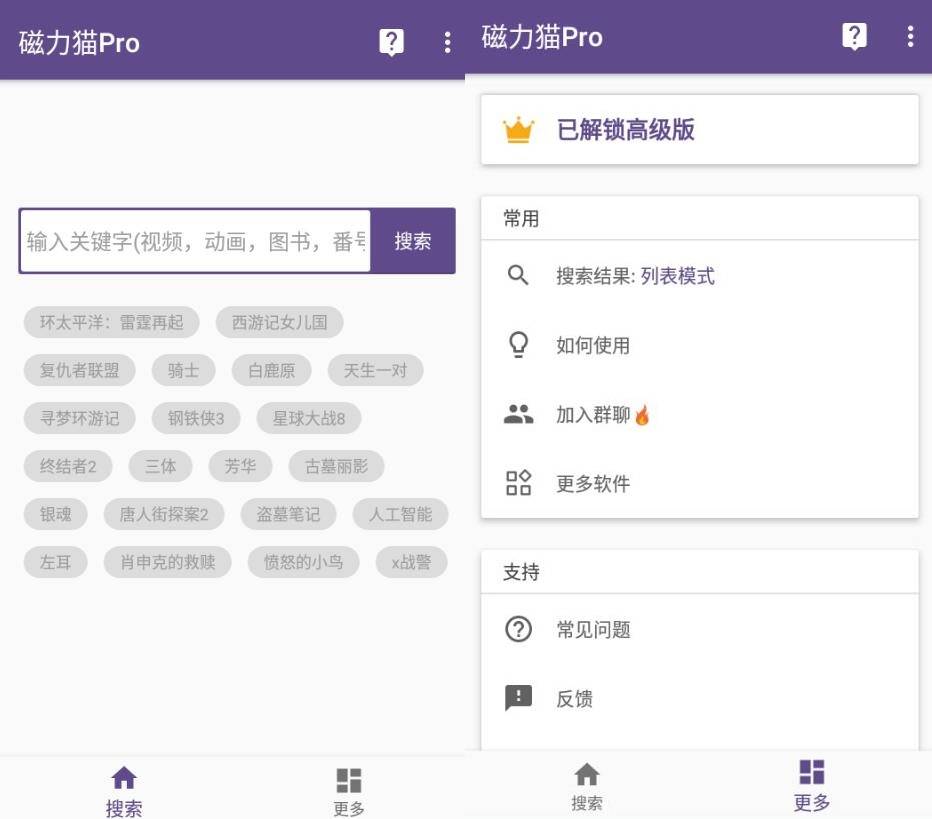Switch to the 更多 tab at the bottom
The image size is (932, 819).
809,785
